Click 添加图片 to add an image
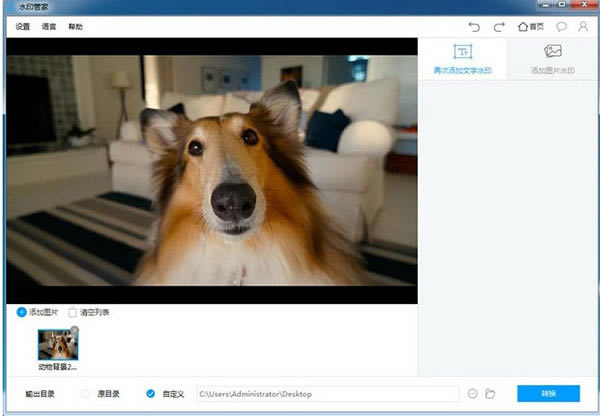This screenshot has width=600, height=416. [x=39, y=313]
